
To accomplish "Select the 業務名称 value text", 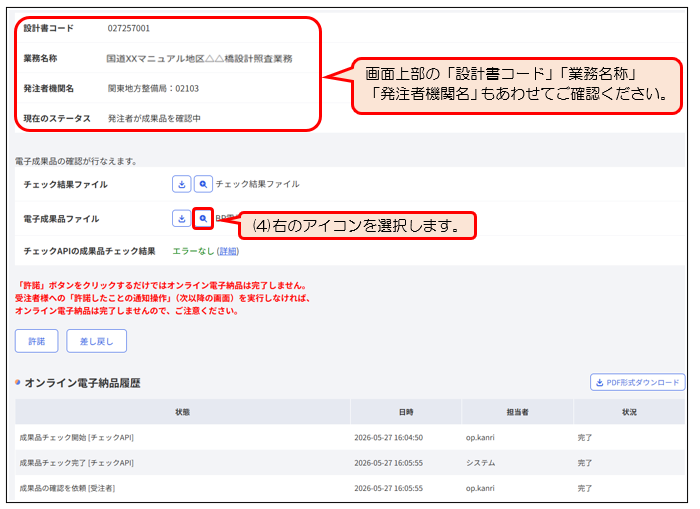I will pos(199,58).
